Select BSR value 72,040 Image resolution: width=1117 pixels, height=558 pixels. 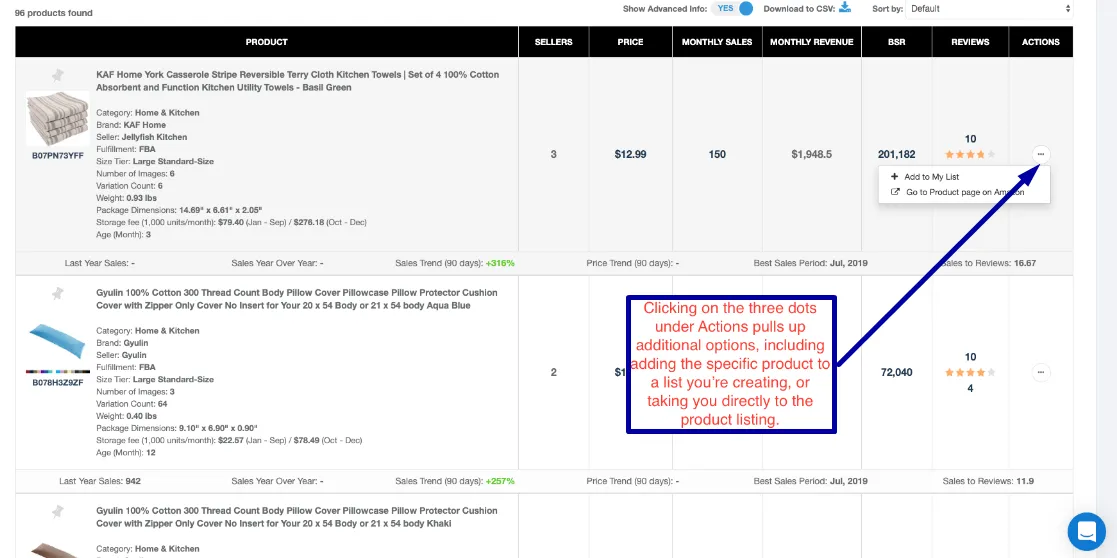click(x=897, y=372)
